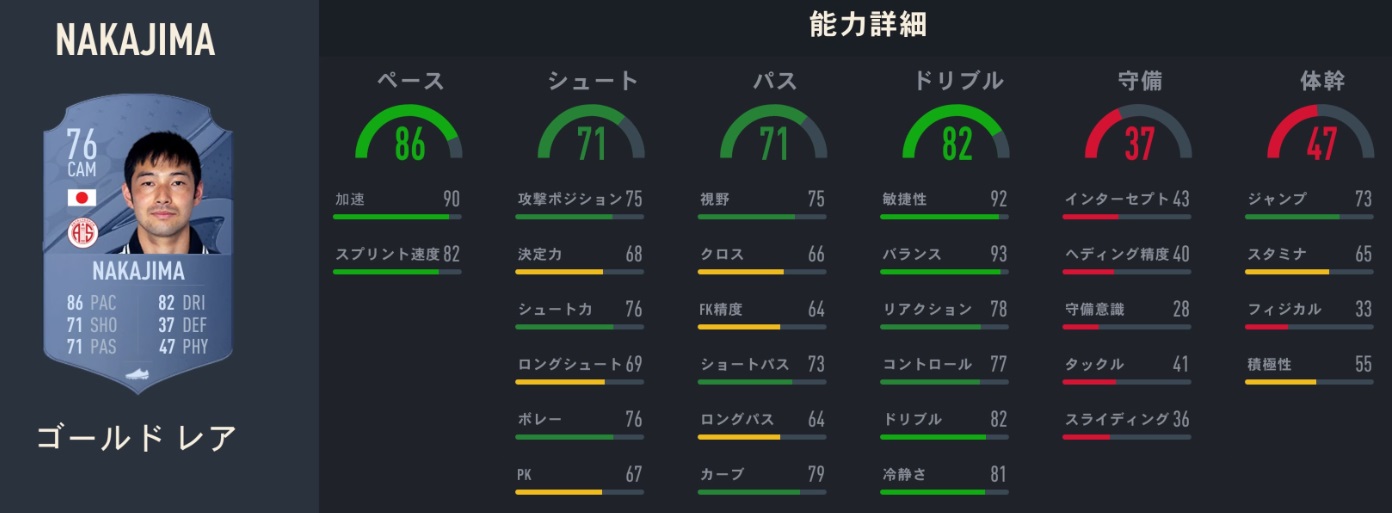Screen dimensions: 1392x513
Task: Click the スタミナ stat row
Action: (1309, 255)
